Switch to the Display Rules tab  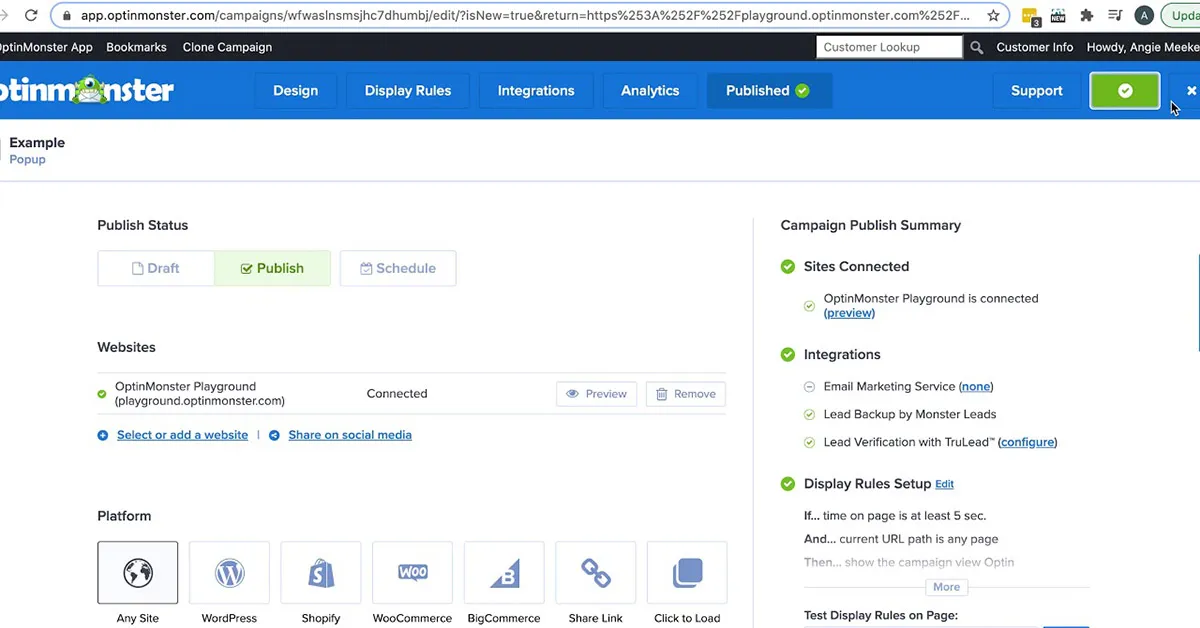408,90
